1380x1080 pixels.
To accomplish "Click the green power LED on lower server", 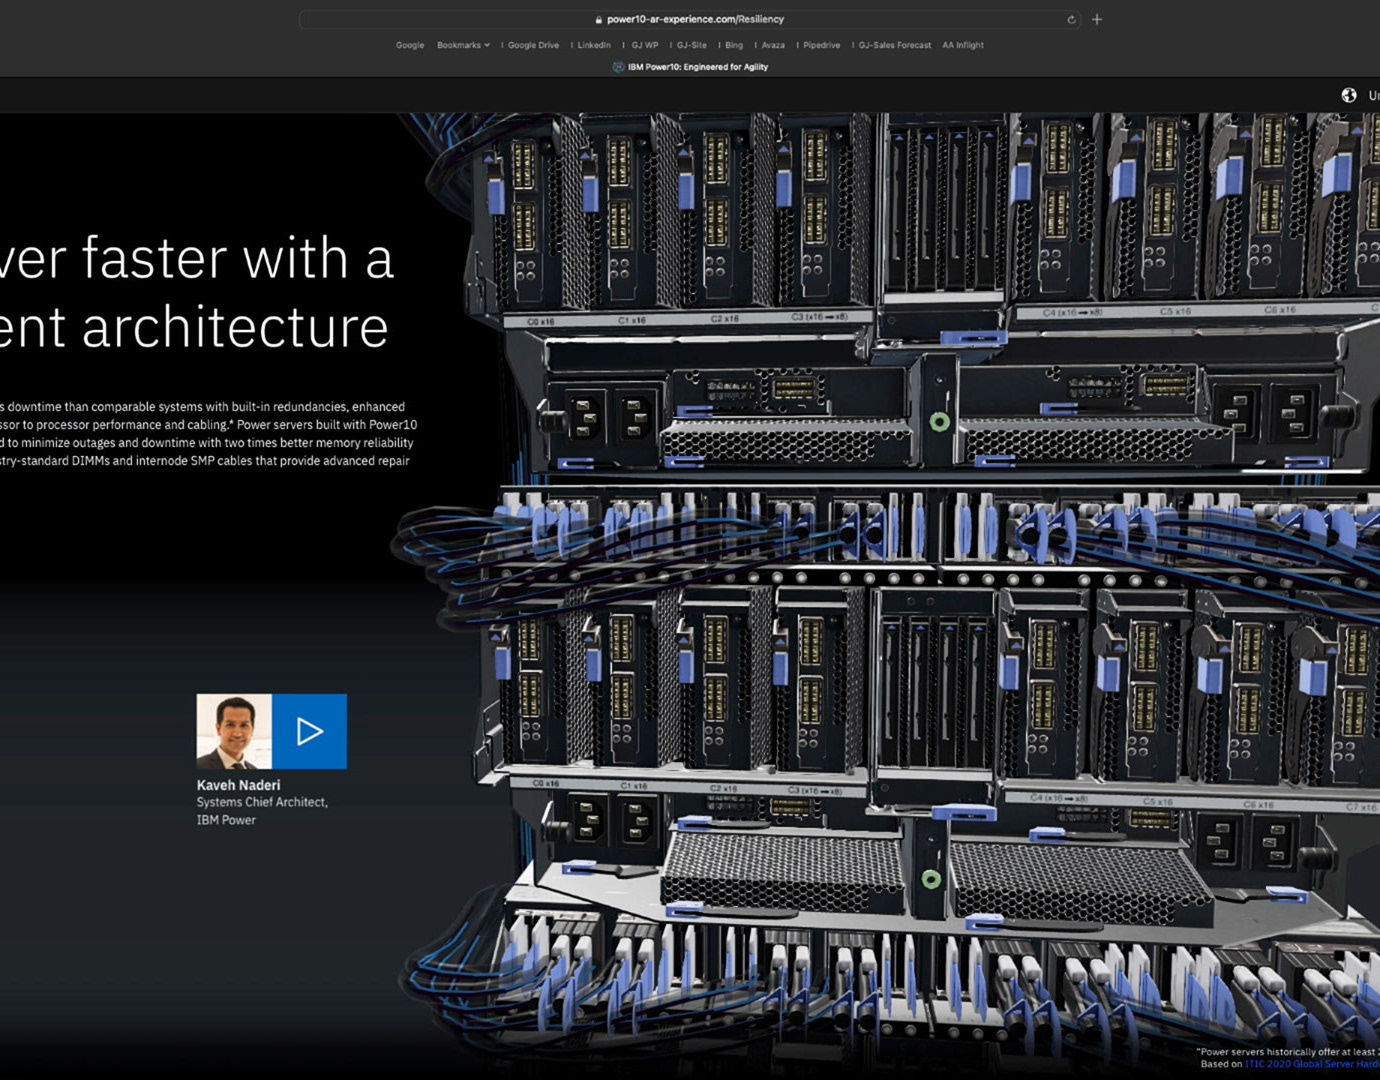I will coord(931,880).
